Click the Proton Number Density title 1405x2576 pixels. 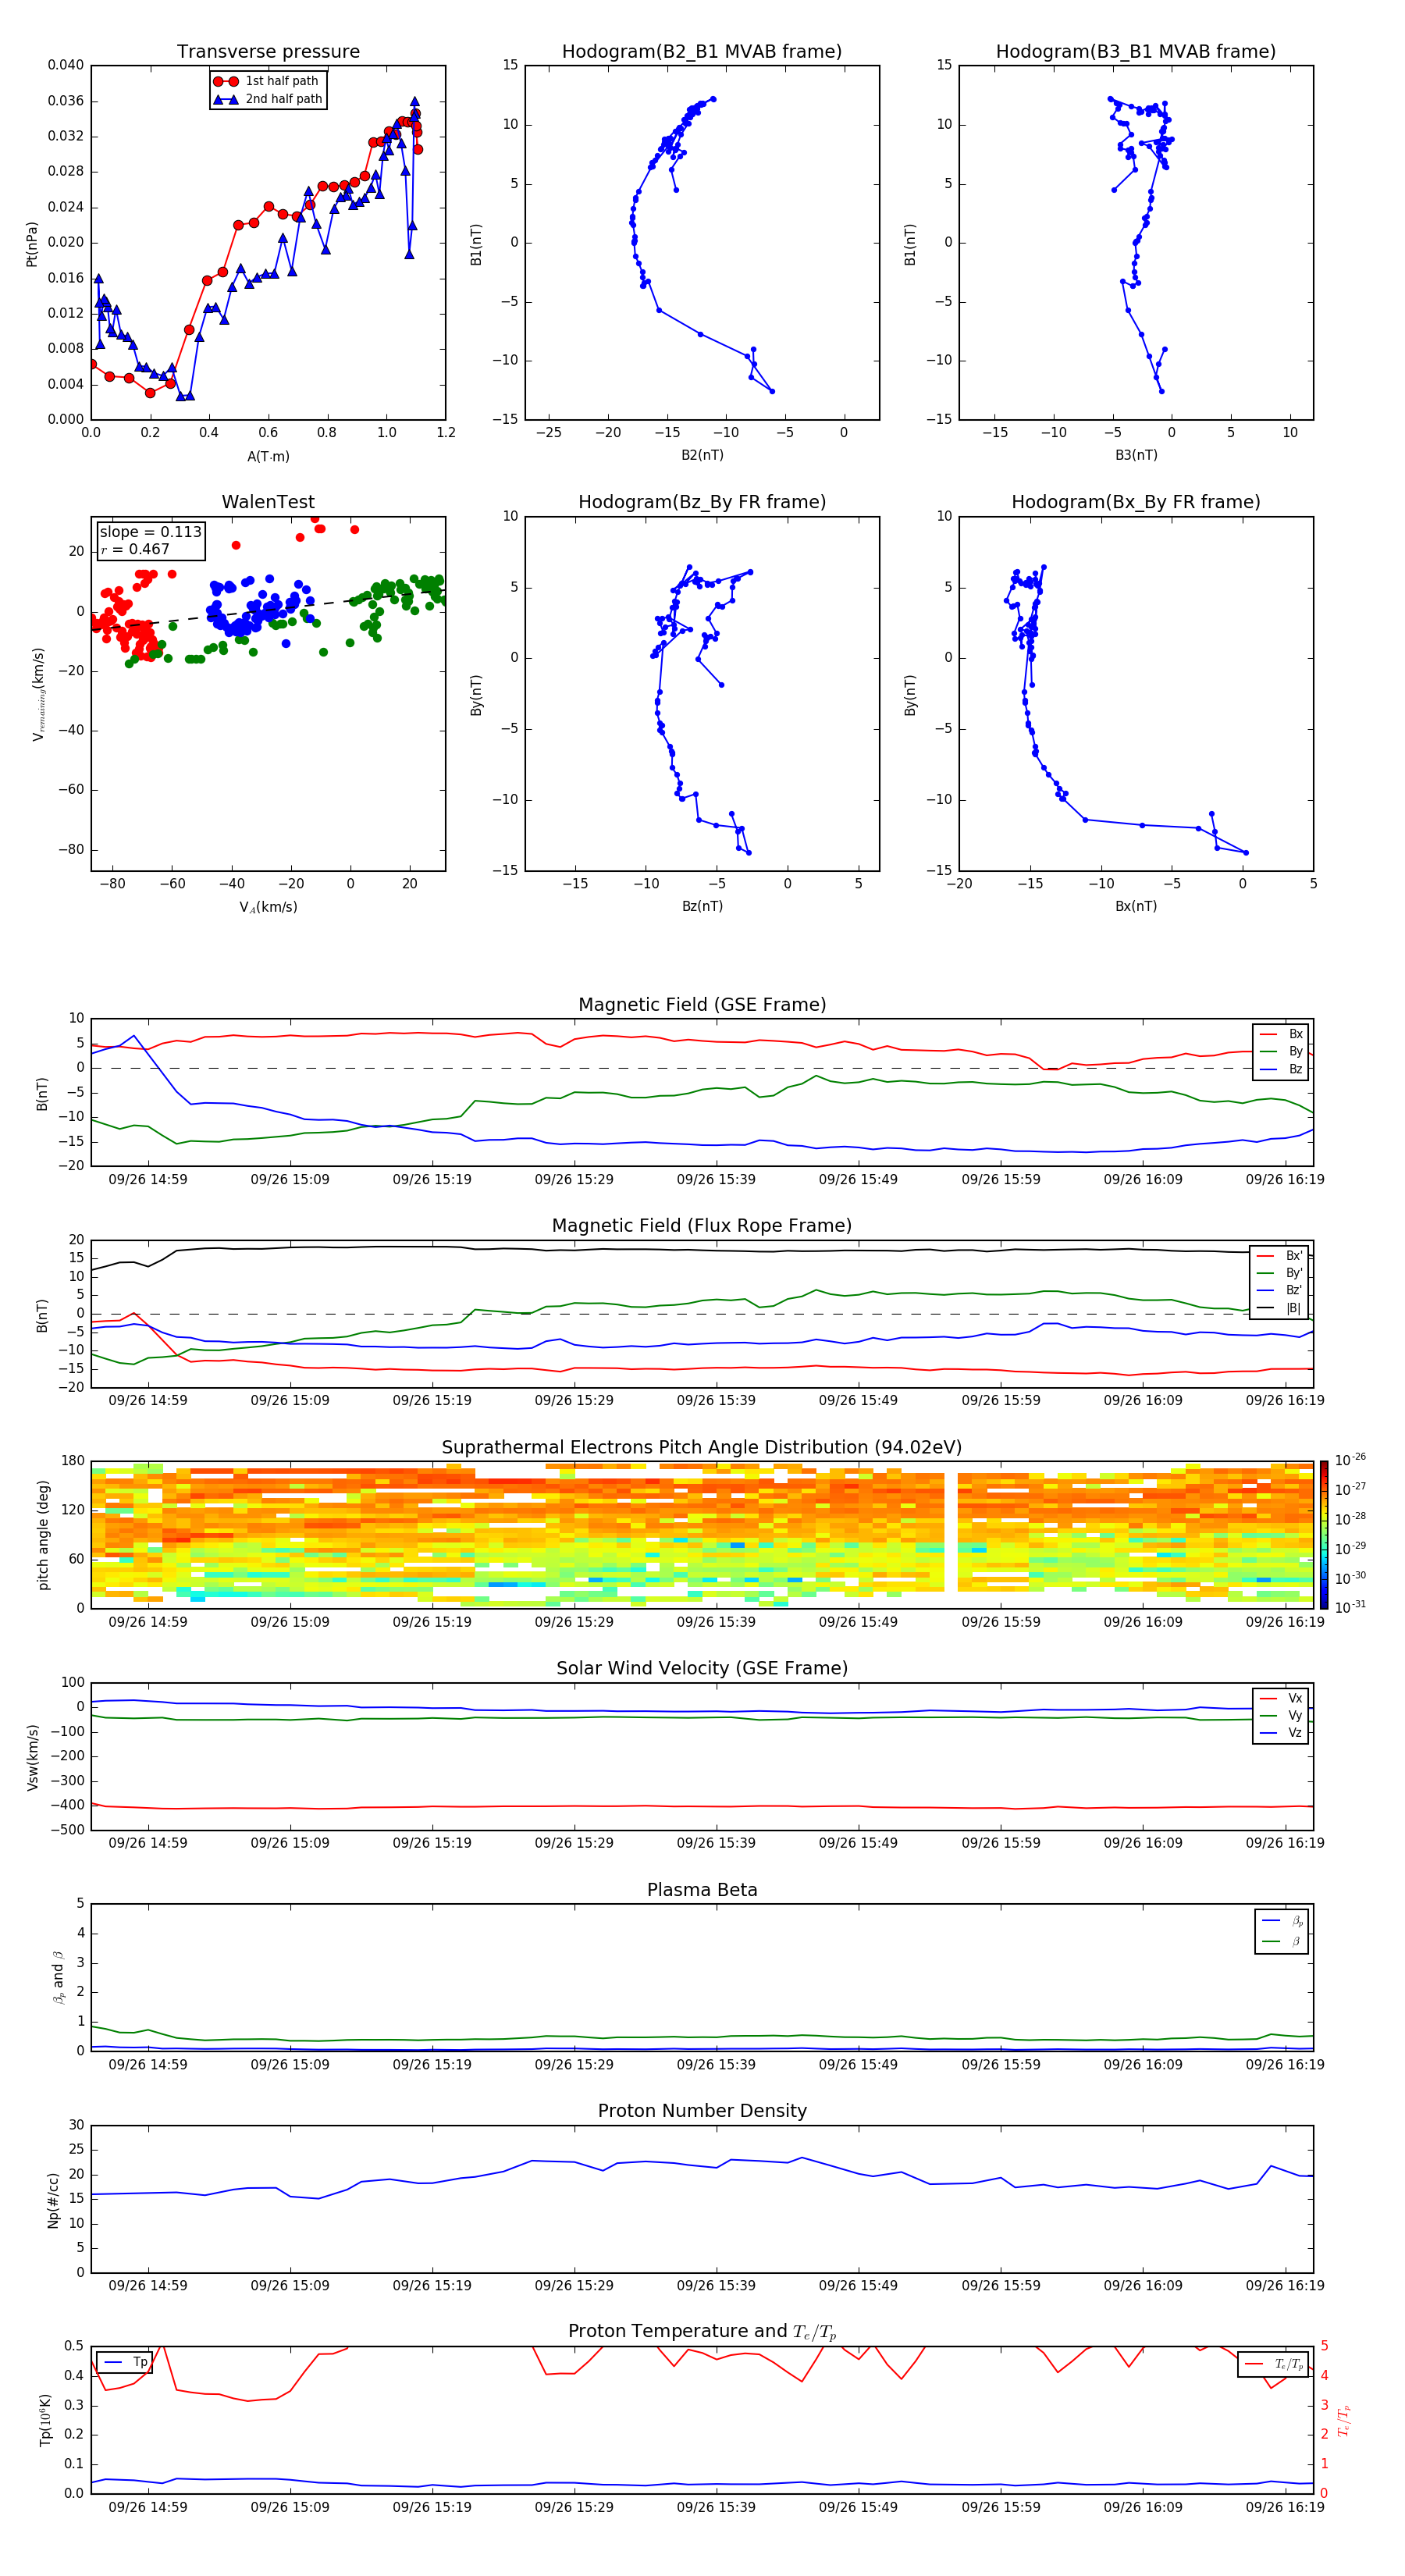pos(702,2111)
